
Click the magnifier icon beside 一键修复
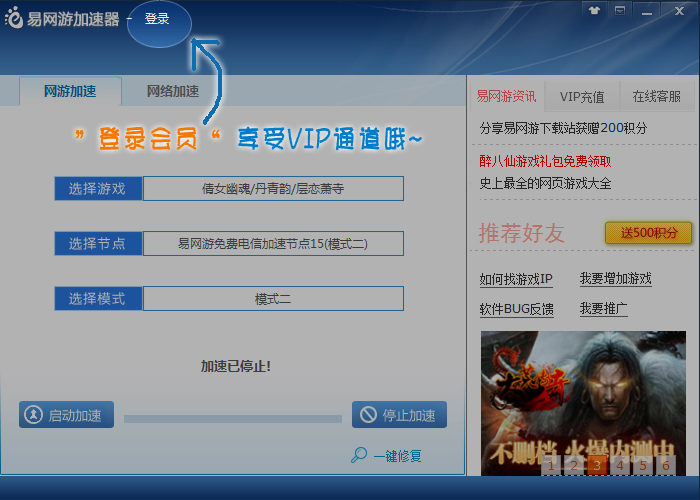coord(359,455)
